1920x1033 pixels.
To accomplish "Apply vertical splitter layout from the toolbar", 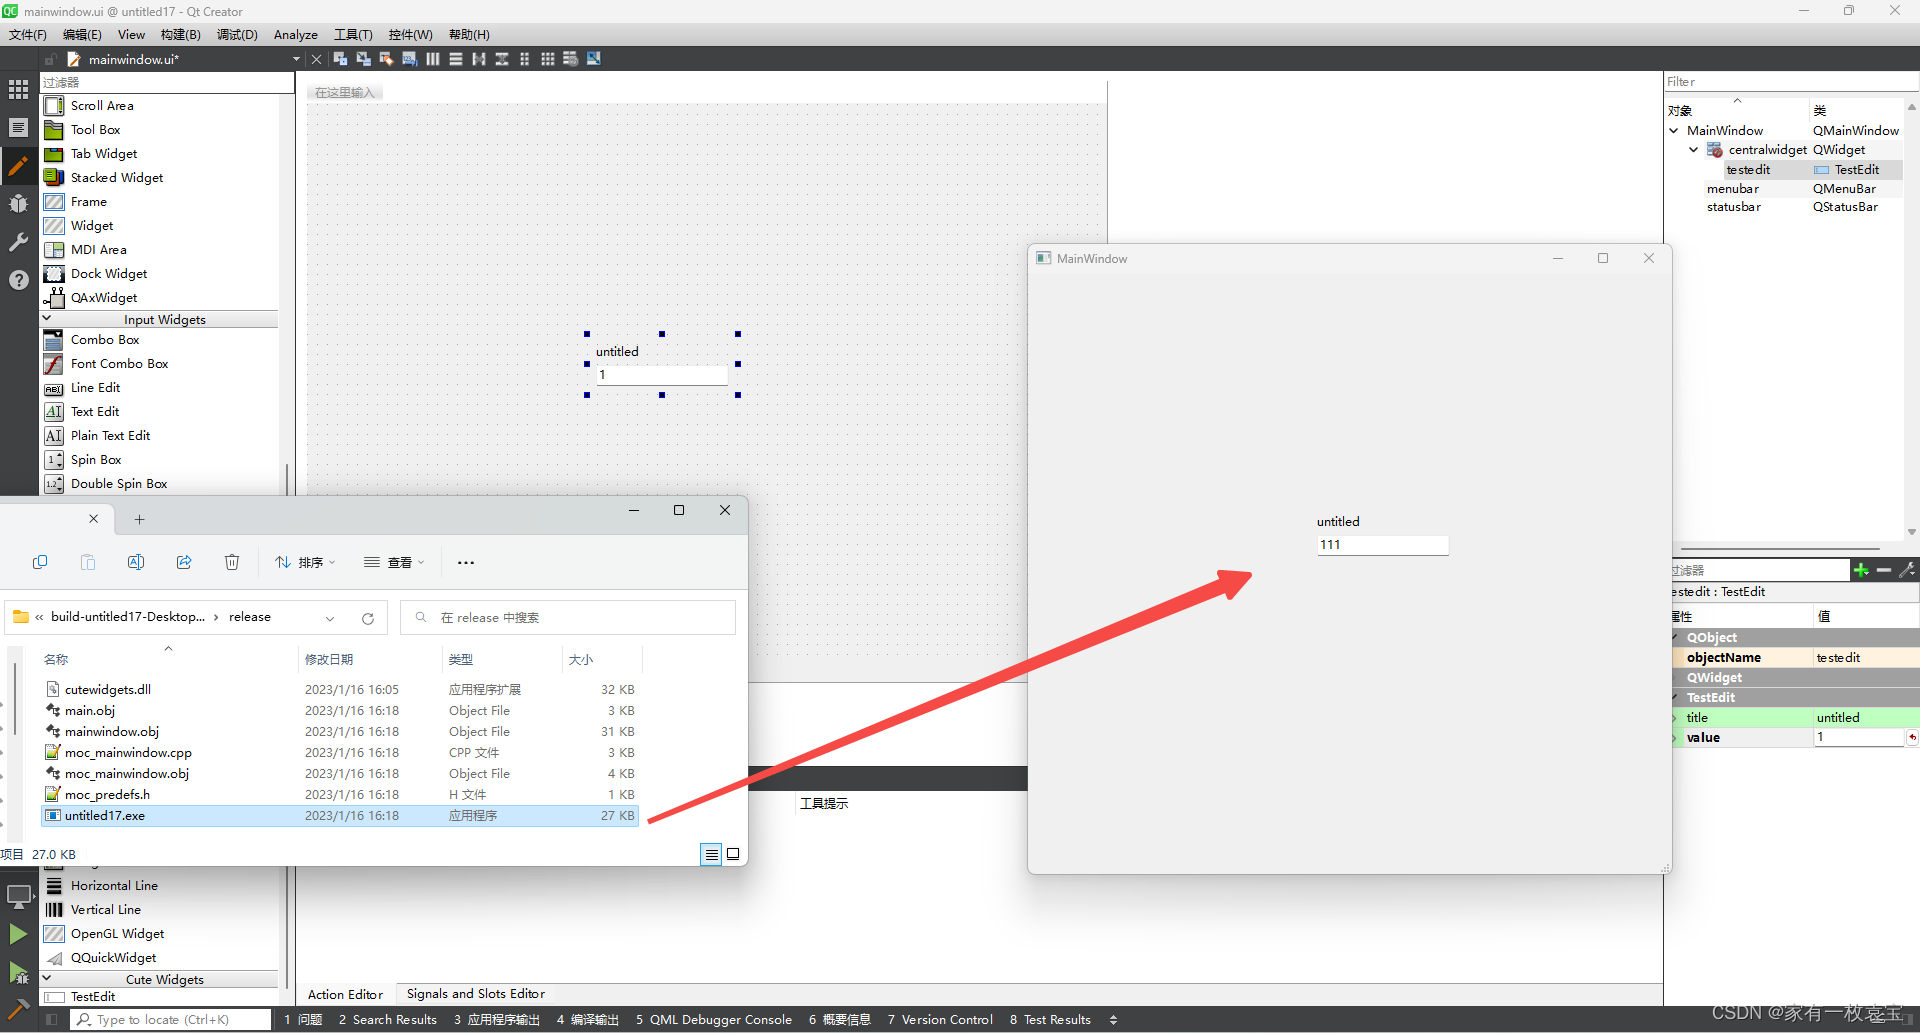I will pos(502,59).
